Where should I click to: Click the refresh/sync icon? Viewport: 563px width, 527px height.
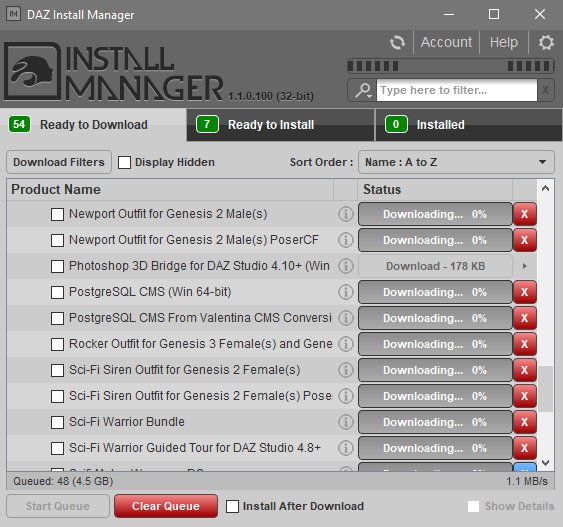point(397,42)
